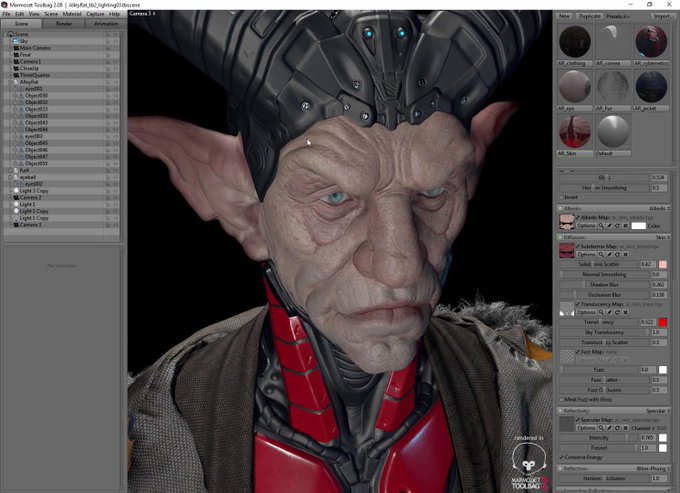Click the Albedo Map texture preview
The width and height of the screenshot is (680, 493).
pos(566,222)
